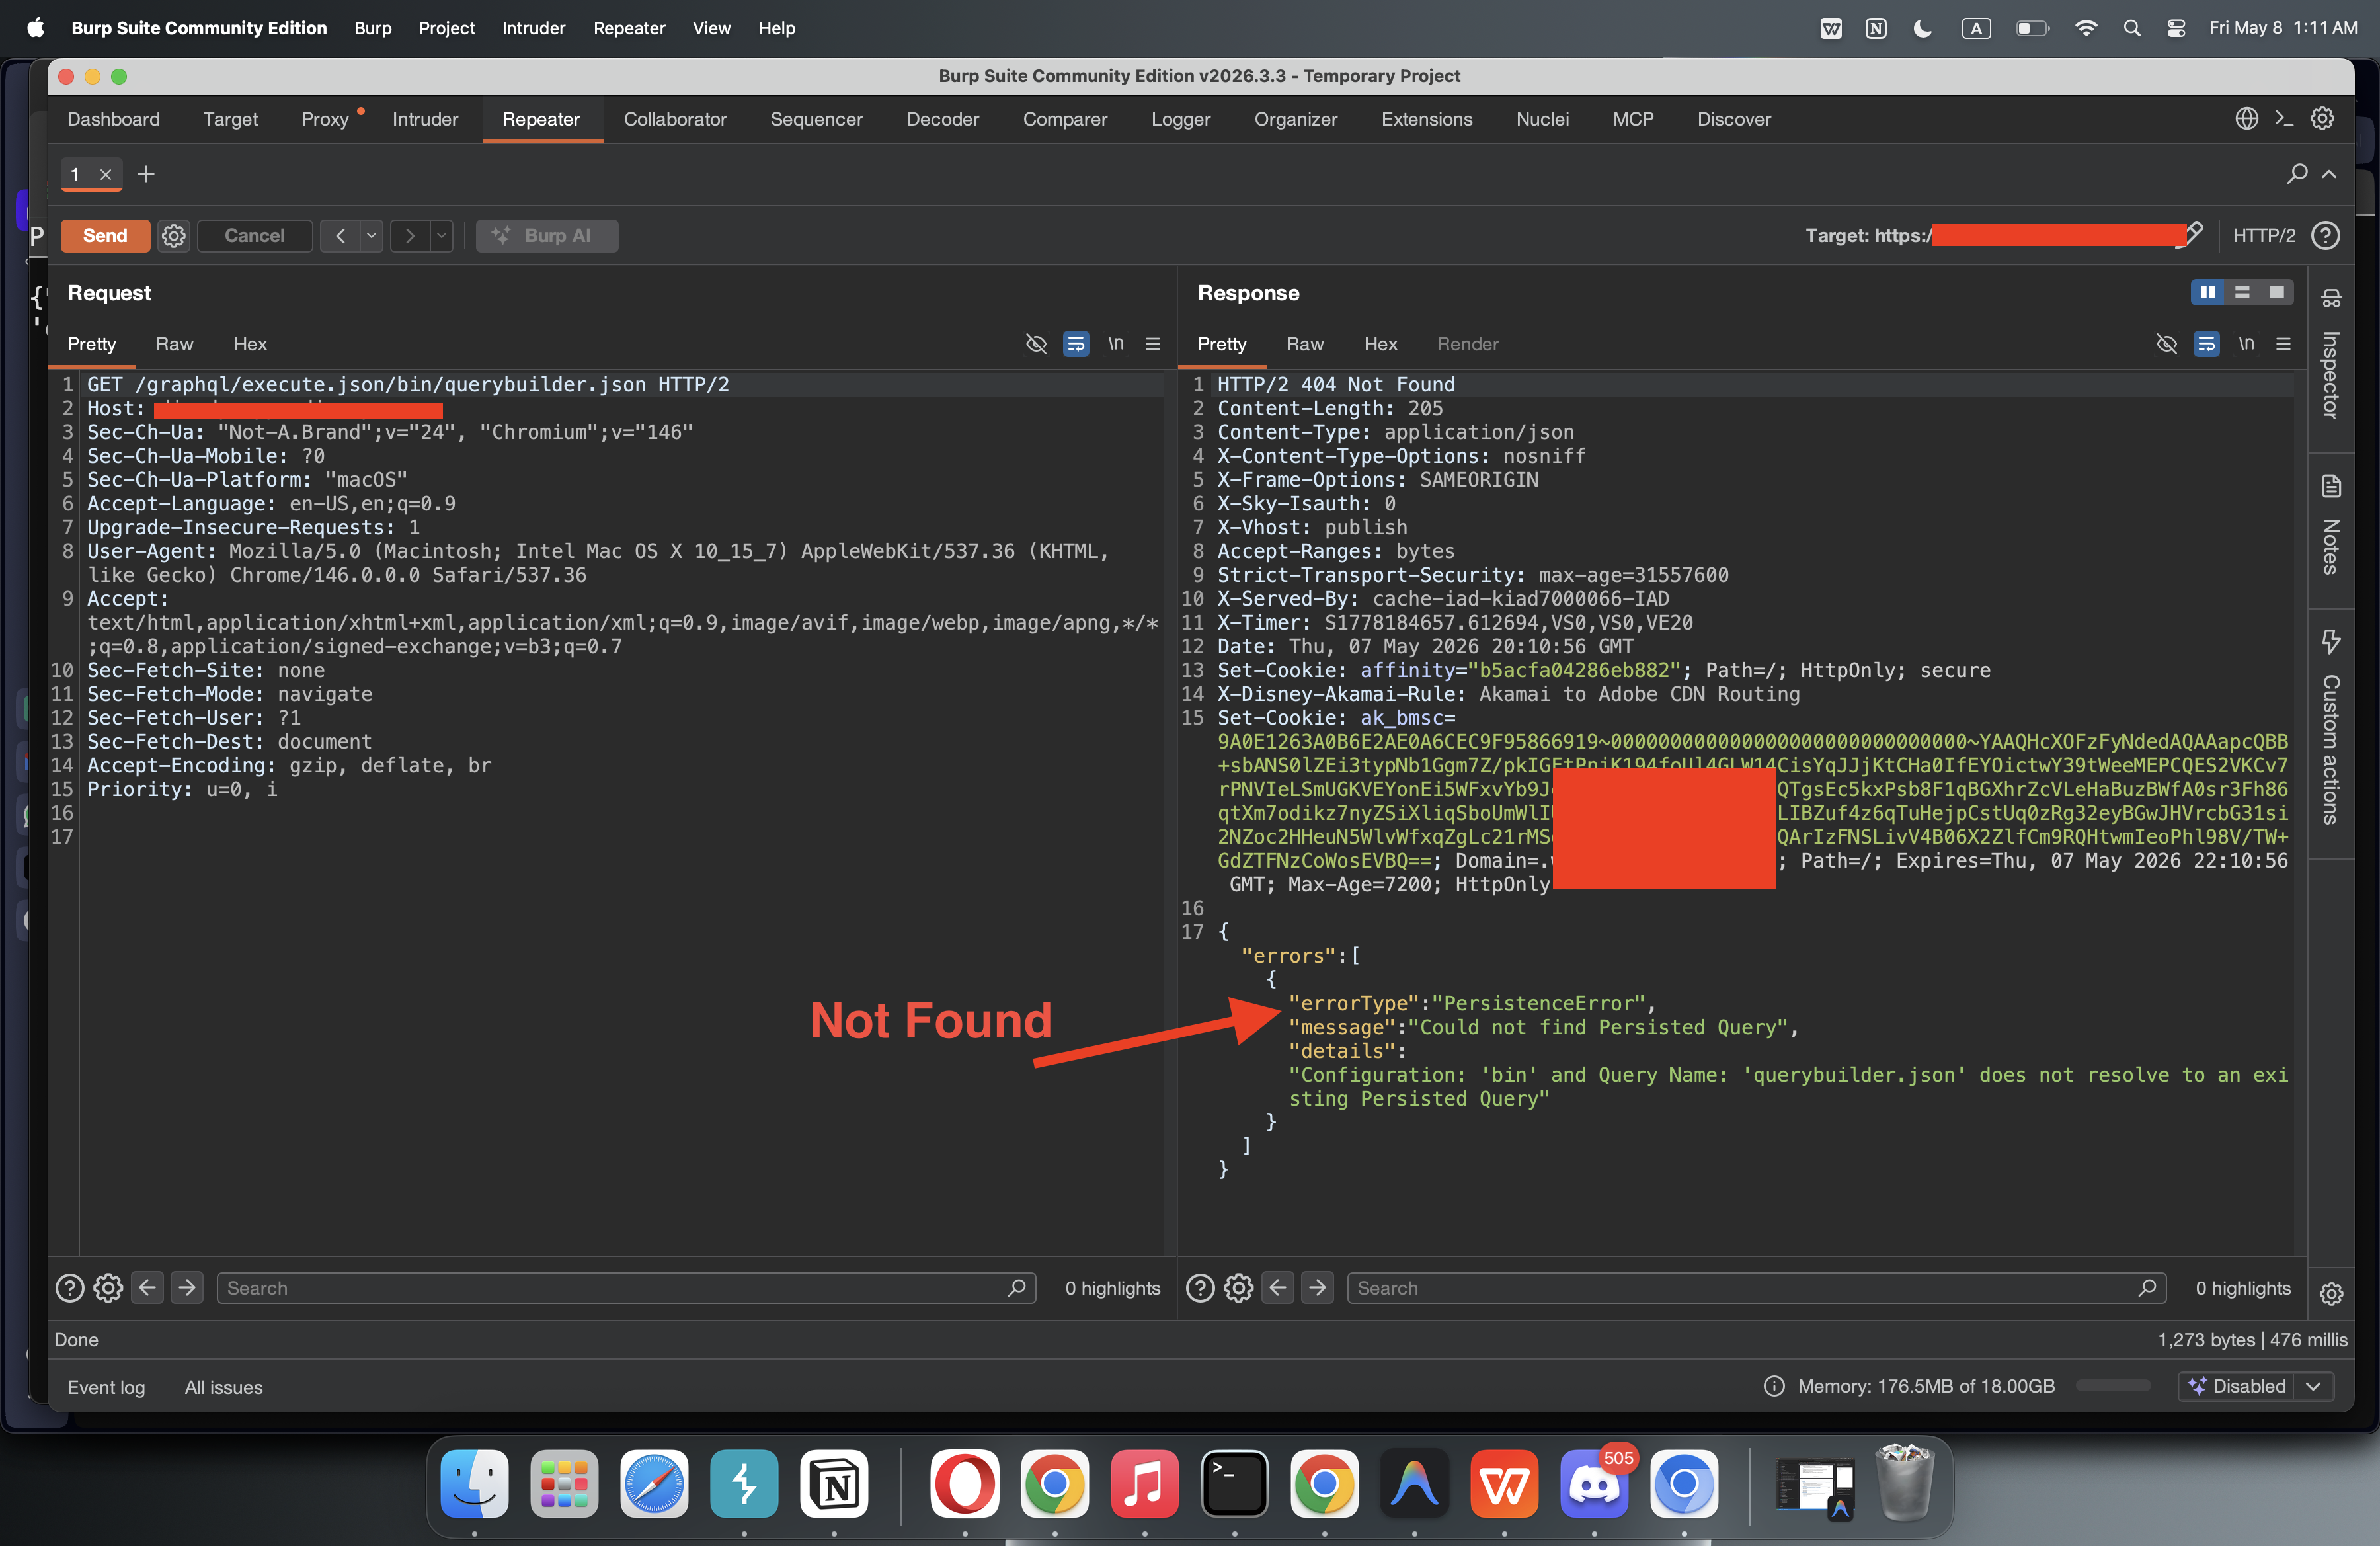This screenshot has height=1546, width=2380.
Task: Switch Request view to Hex
Action: coord(250,344)
